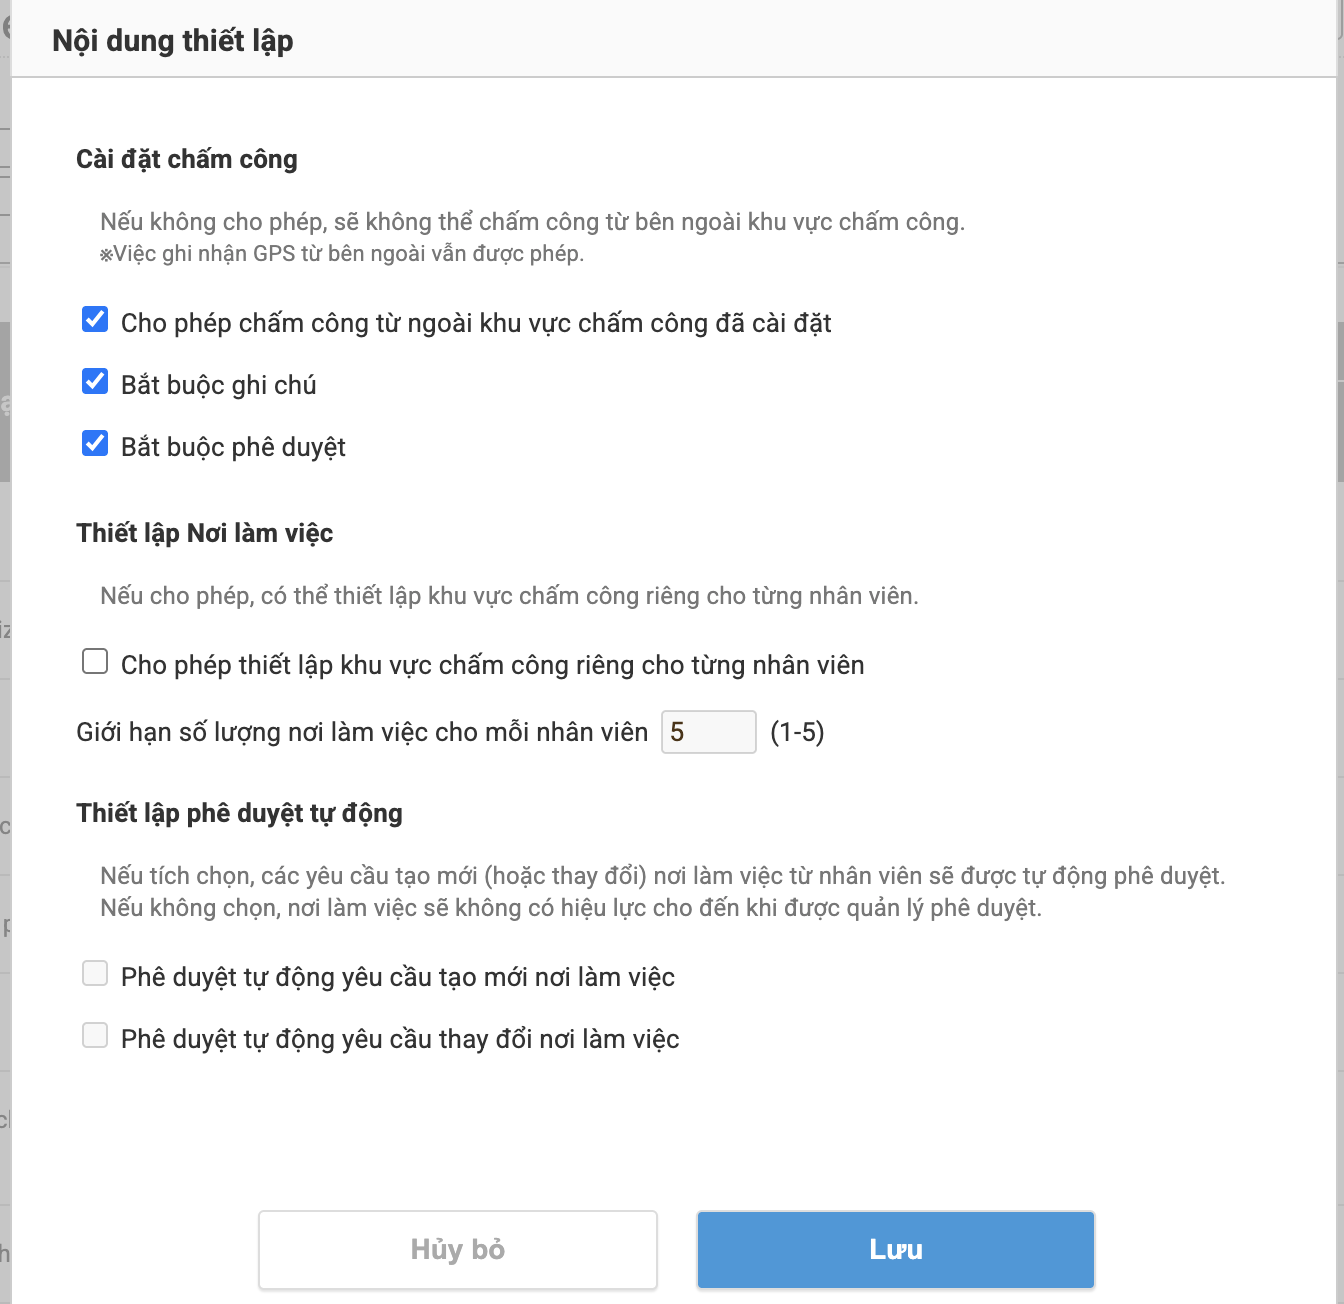1344x1304 pixels.
Task: Disable the 'Bắt buộc phê duyệt' checkbox
Action: pyautogui.click(x=95, y=444)
